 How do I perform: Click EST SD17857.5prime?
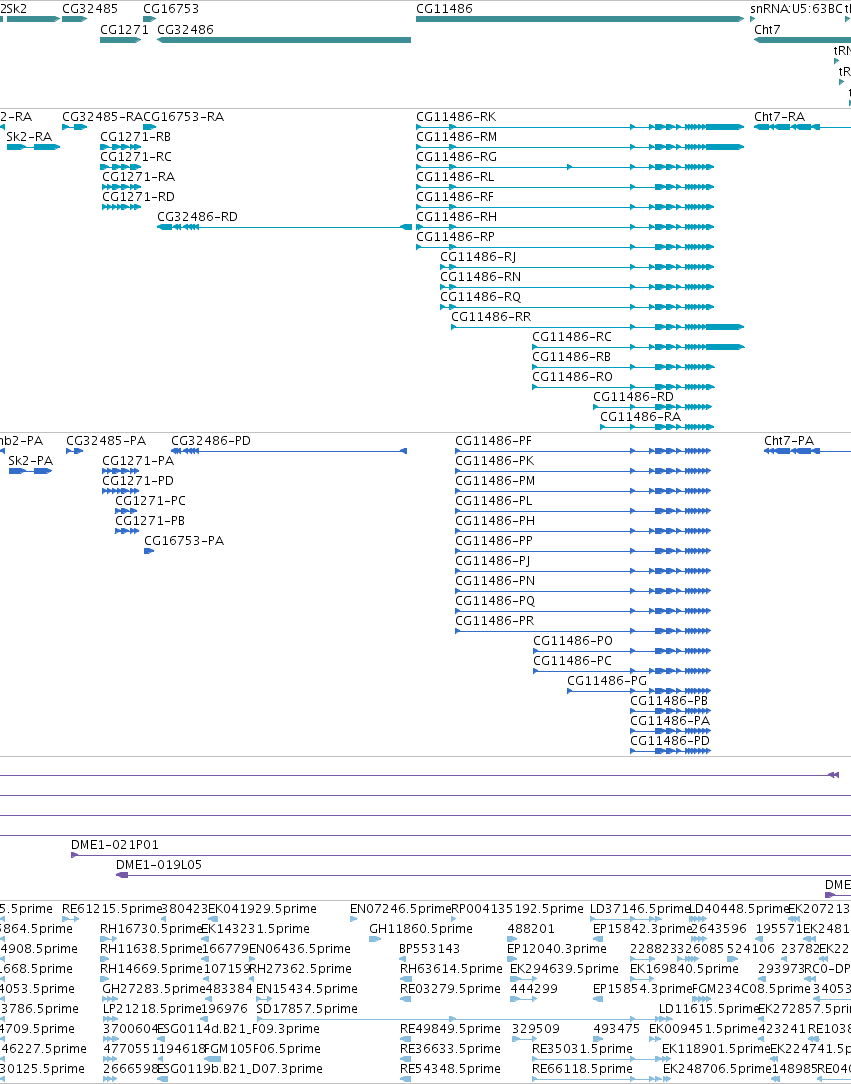(307, 1009)
